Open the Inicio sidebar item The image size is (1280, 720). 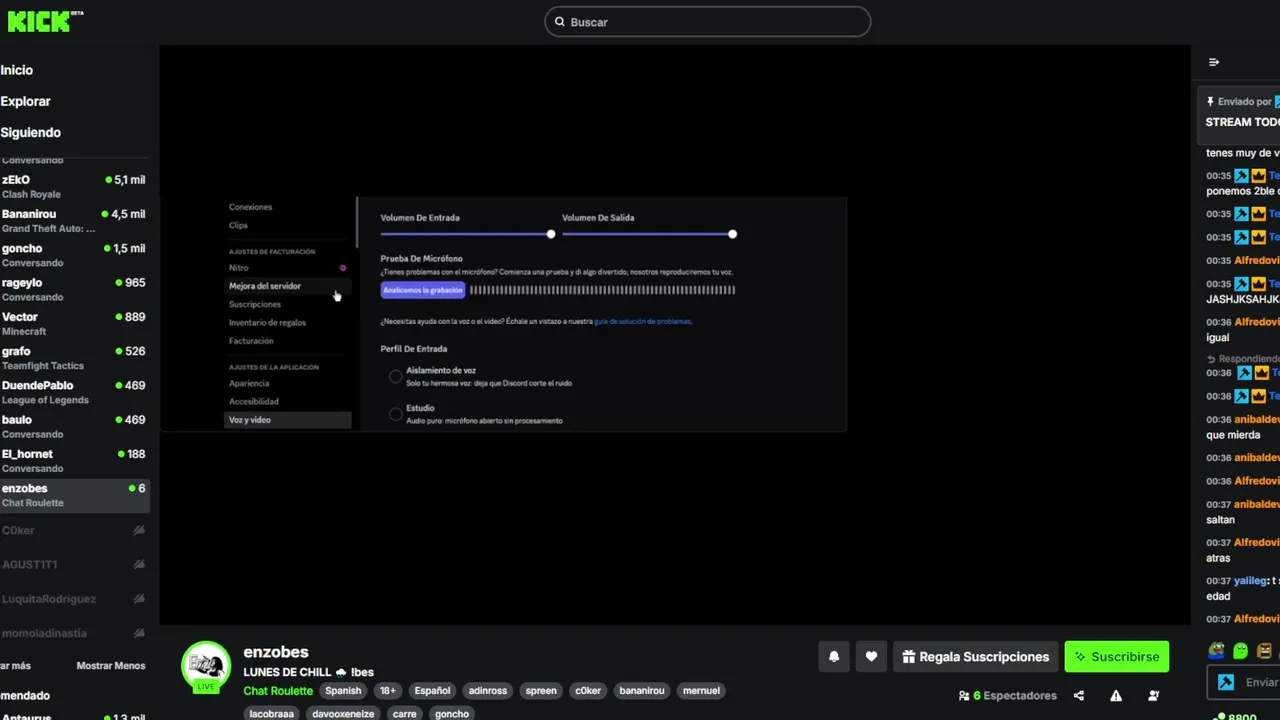pos(17,70)
